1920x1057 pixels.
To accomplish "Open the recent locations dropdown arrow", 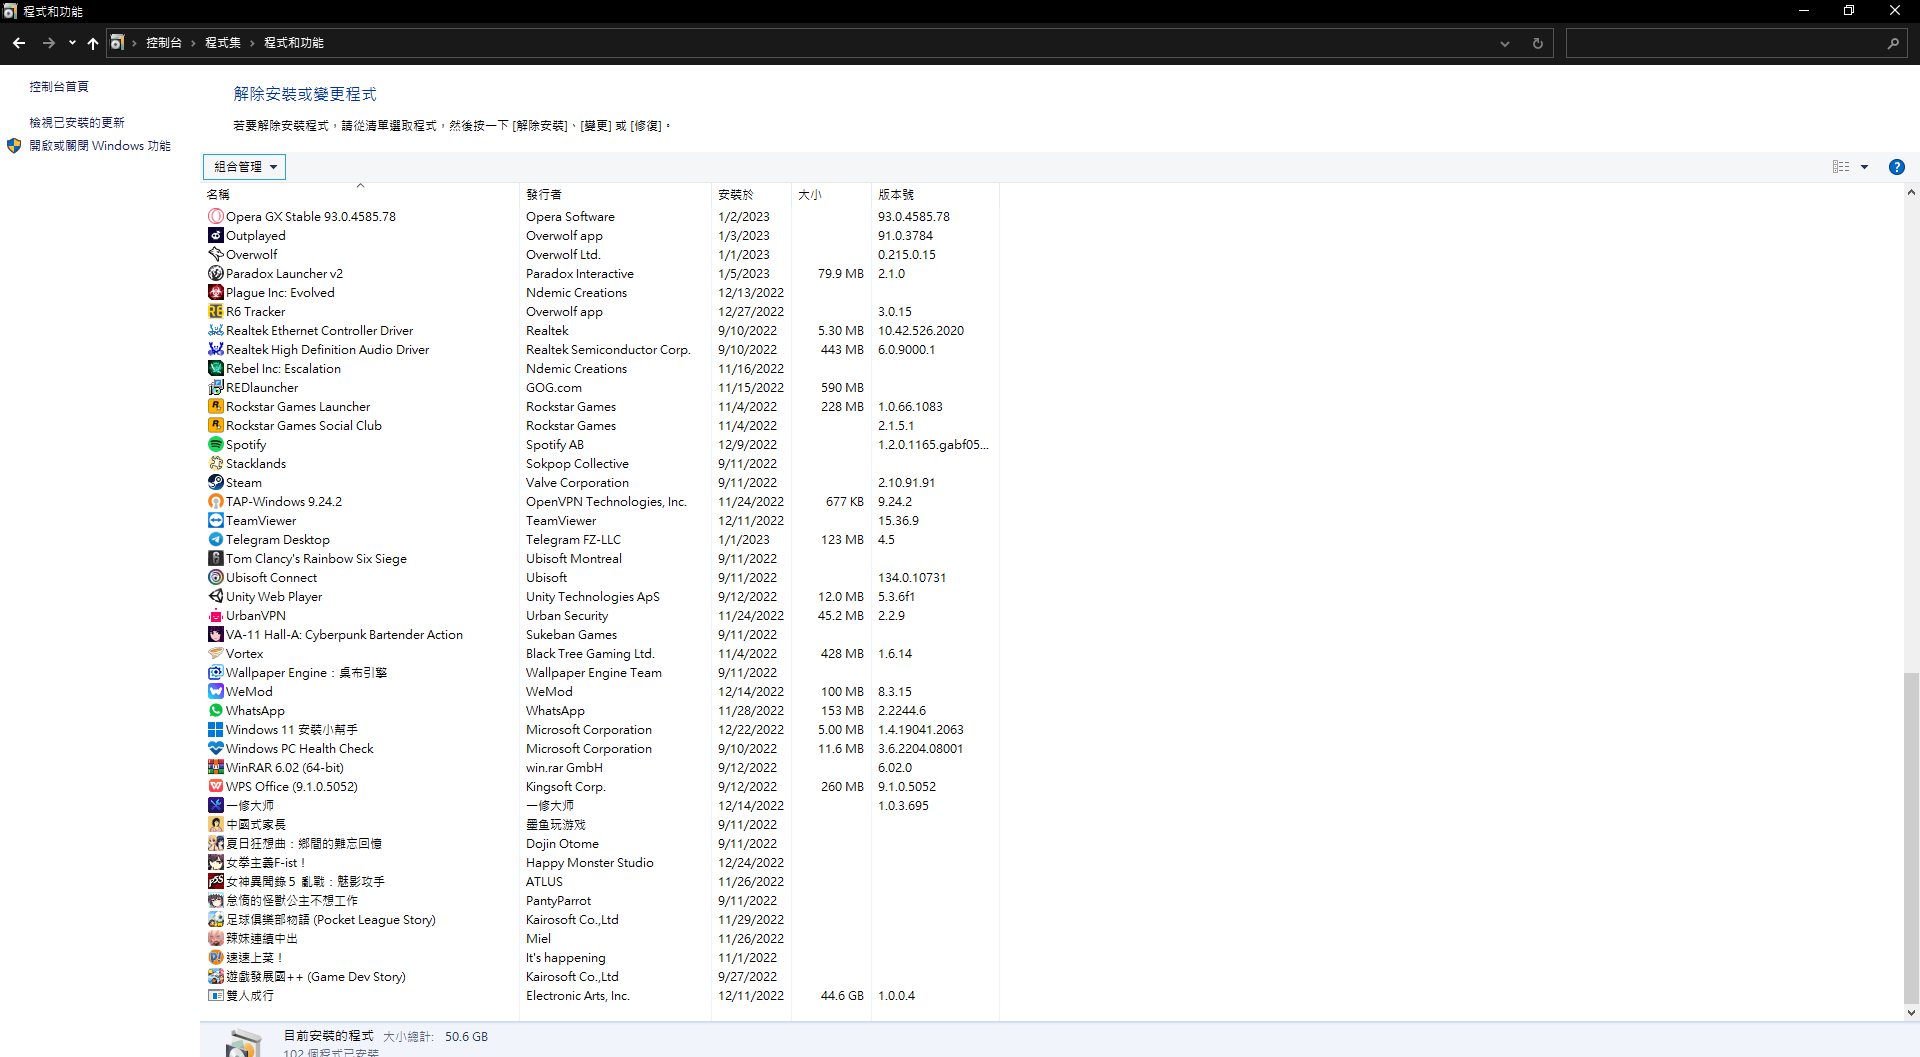I will pyautogui.click(x=72, y=43).
